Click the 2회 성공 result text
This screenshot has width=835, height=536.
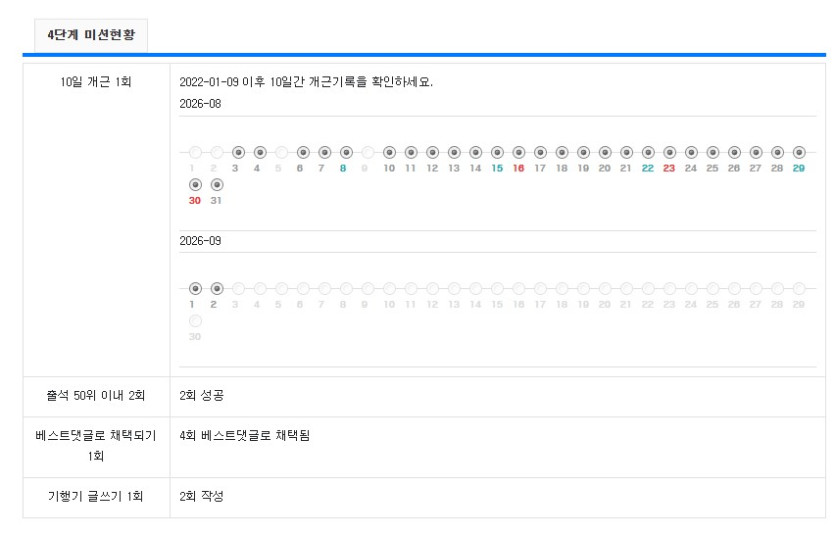pyautogui.click(x=202, y=395)
